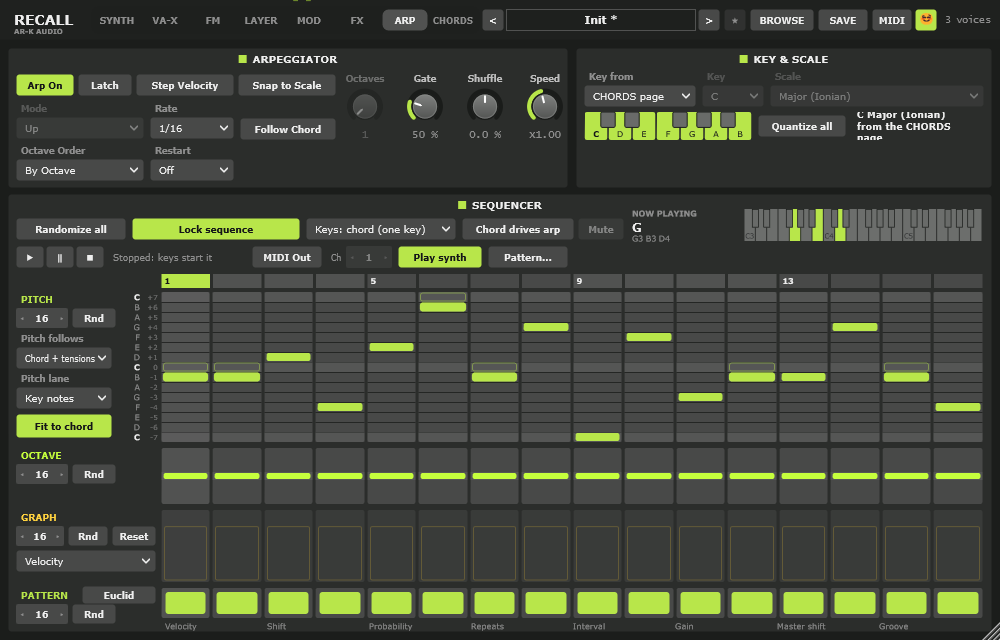Click the stop transport button
This screenshot has width=1000, height=640.
(x=90, y=258)
